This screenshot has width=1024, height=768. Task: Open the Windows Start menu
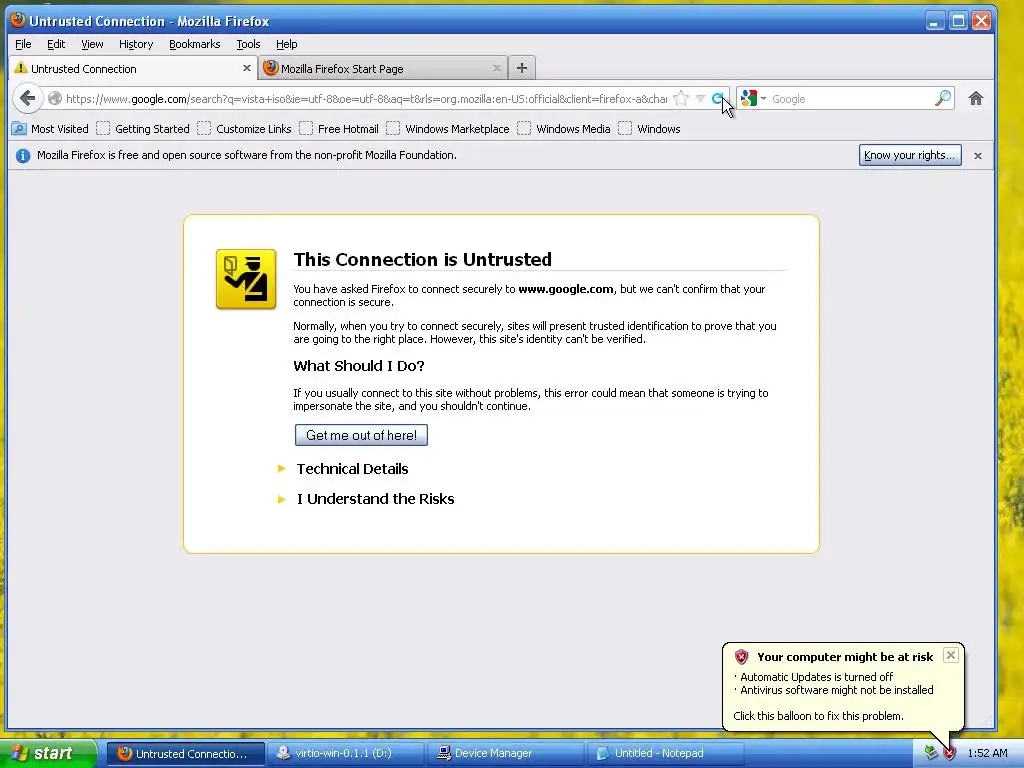pyautogui.click(x=47, y=753)
